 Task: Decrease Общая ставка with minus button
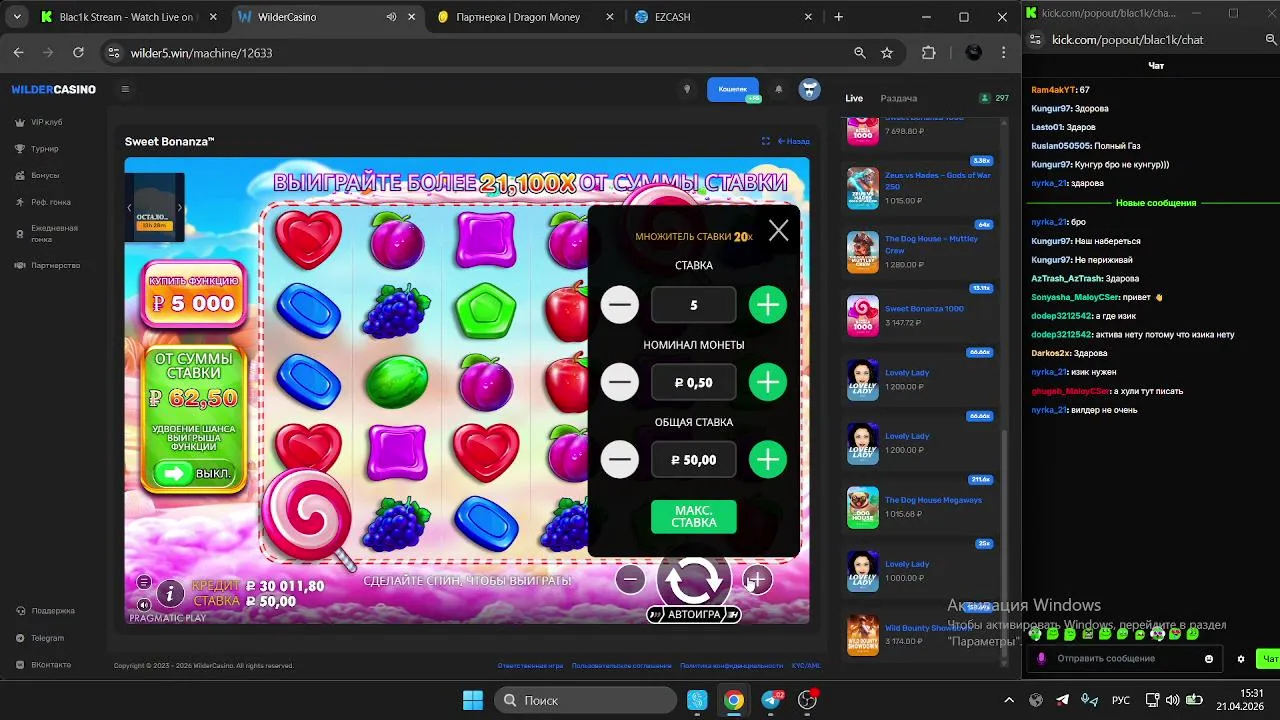coord(620,459)
